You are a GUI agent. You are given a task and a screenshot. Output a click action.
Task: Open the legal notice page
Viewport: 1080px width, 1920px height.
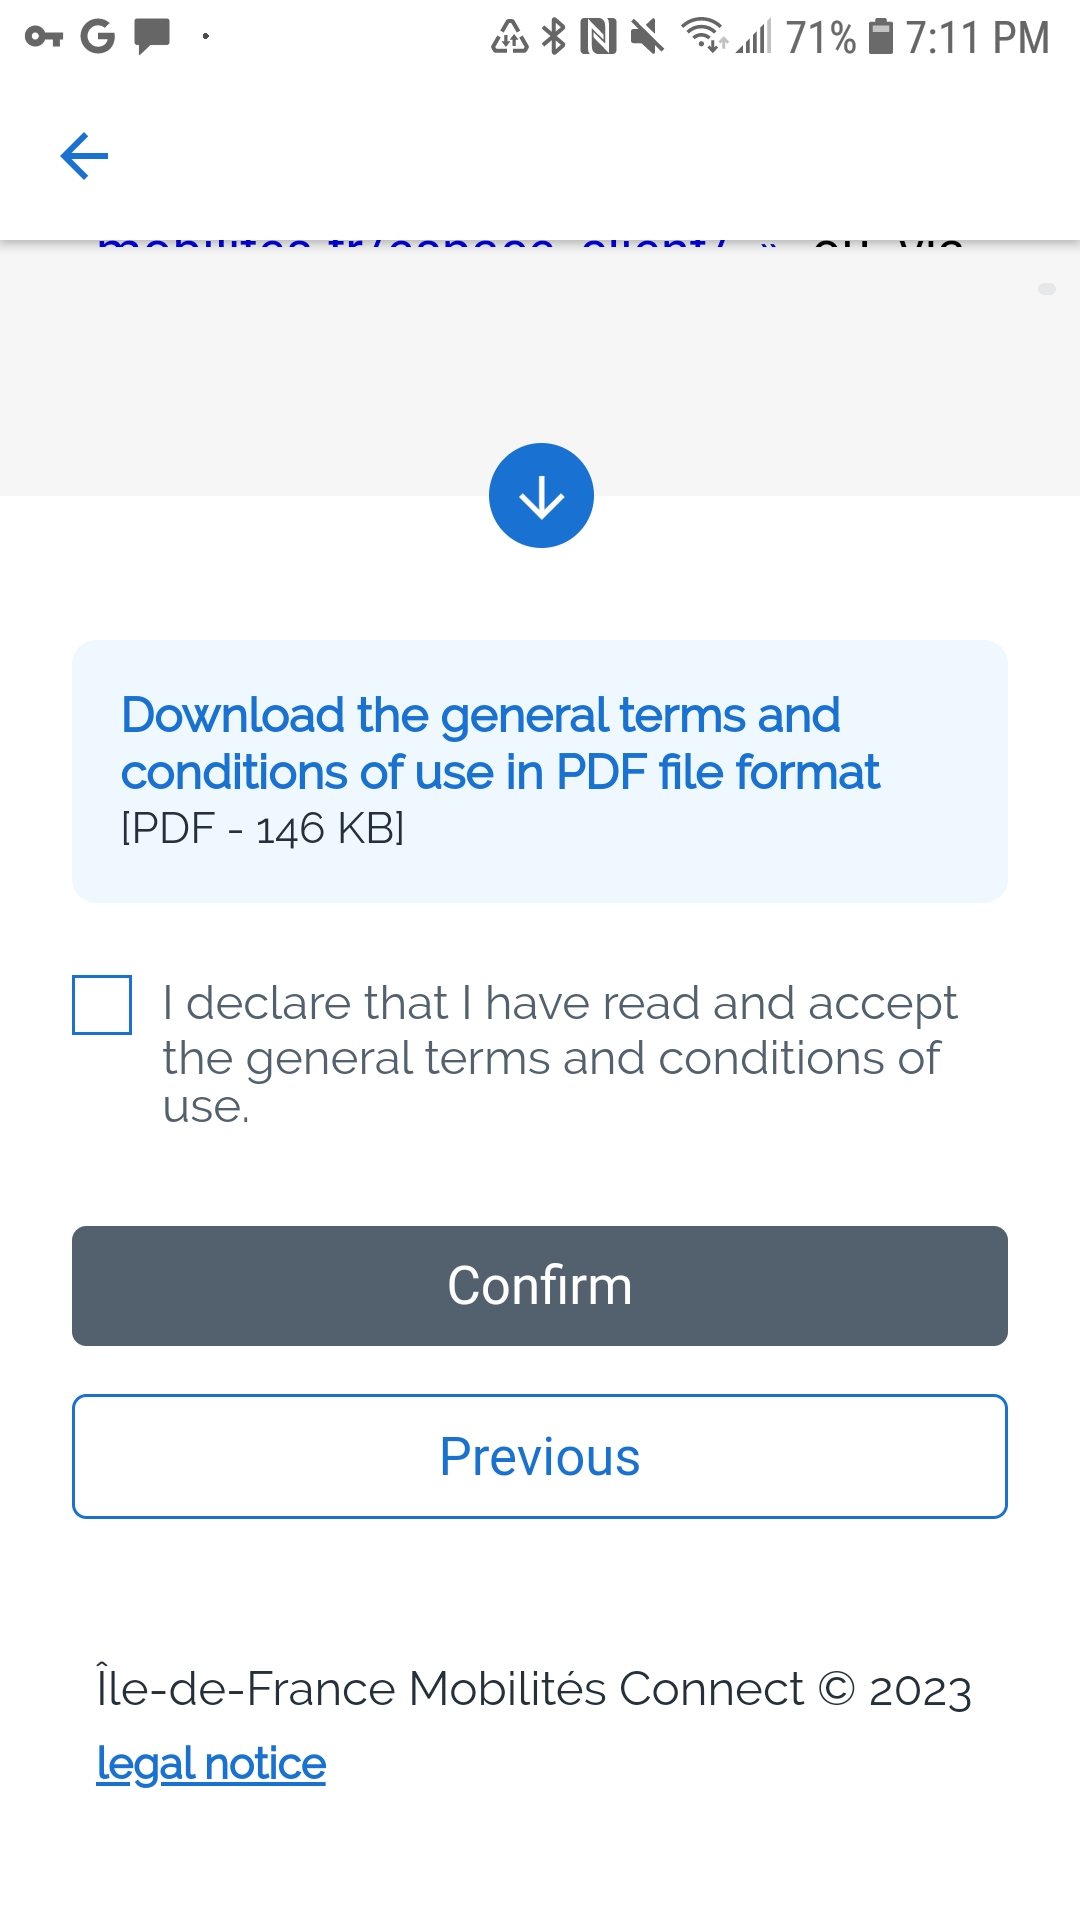click(210, 1763)
